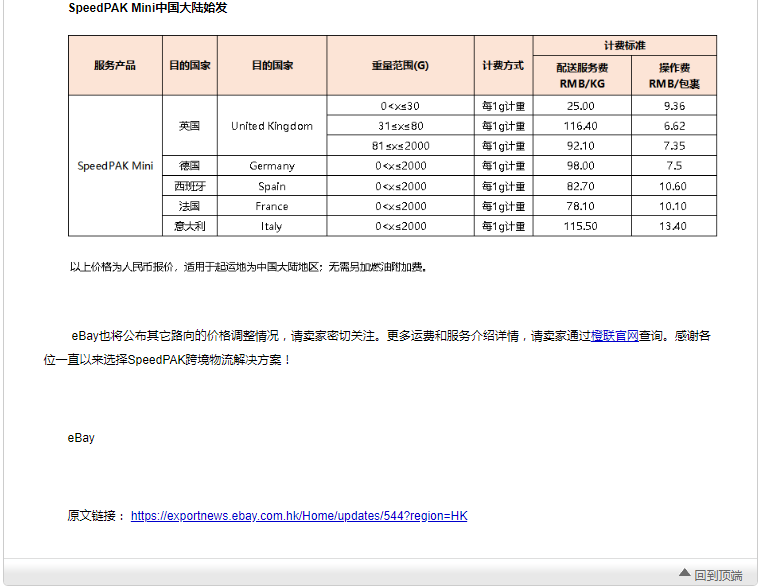Click the 7.35 handling fee value
762x588 pixels.
pyautogui.click(x=674, y=146)
